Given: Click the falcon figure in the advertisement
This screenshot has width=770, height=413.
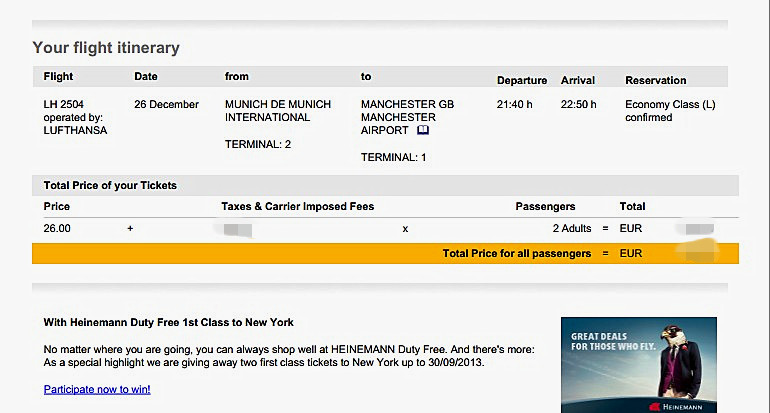Looking at the screenshot, I should (x=686, y=362).
